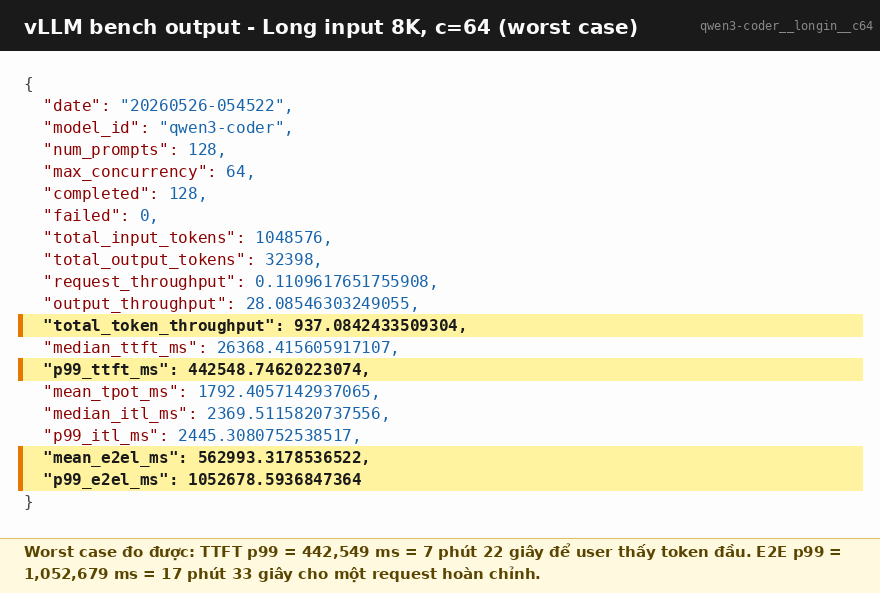Click the 'Worst case đo được' summary note

pos(432,563)
